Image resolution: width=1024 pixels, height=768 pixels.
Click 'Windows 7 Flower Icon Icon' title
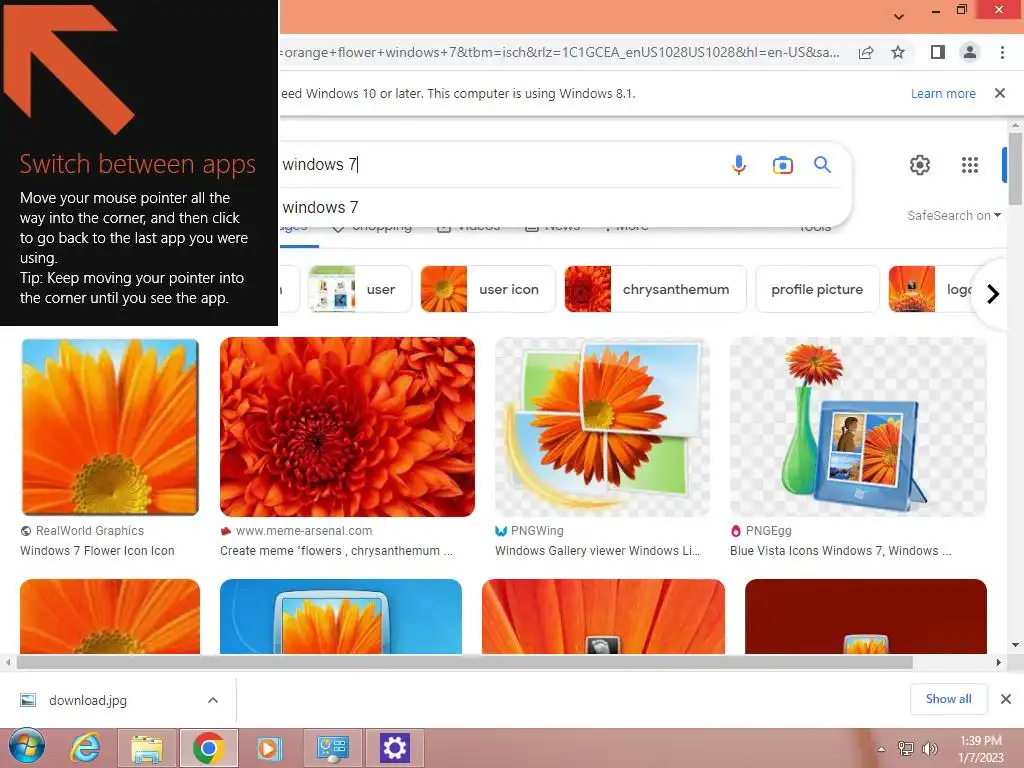(97, 551)
